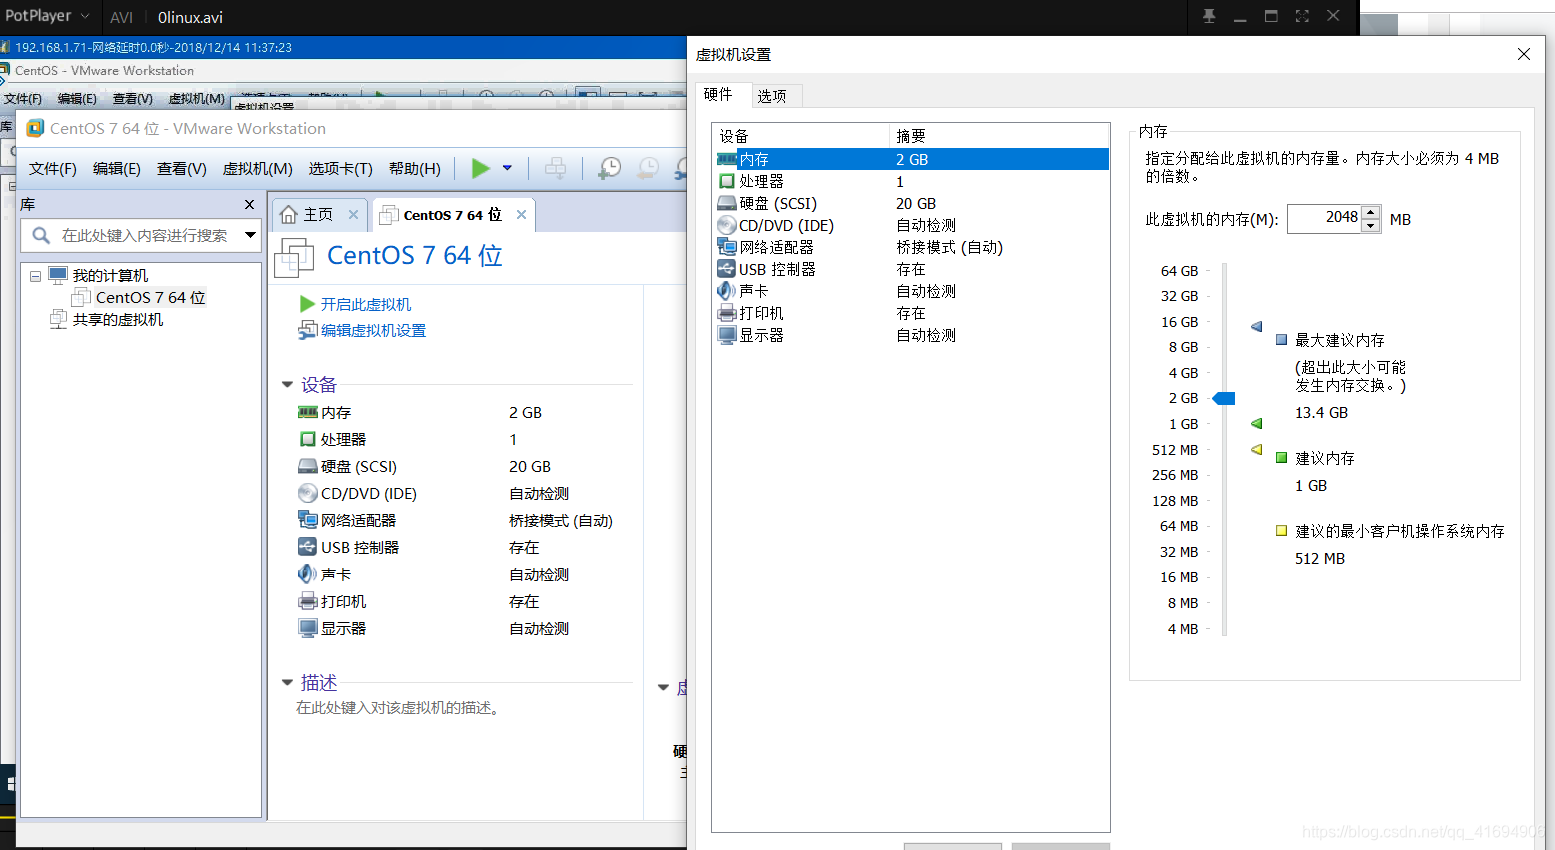
Task: Close the 主页 tab
Action: [x=353, y=215]
